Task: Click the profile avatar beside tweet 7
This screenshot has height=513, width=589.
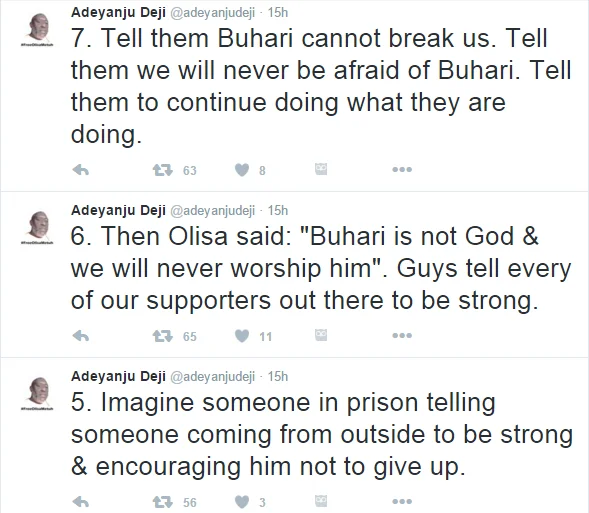Action: pos(38,29)
